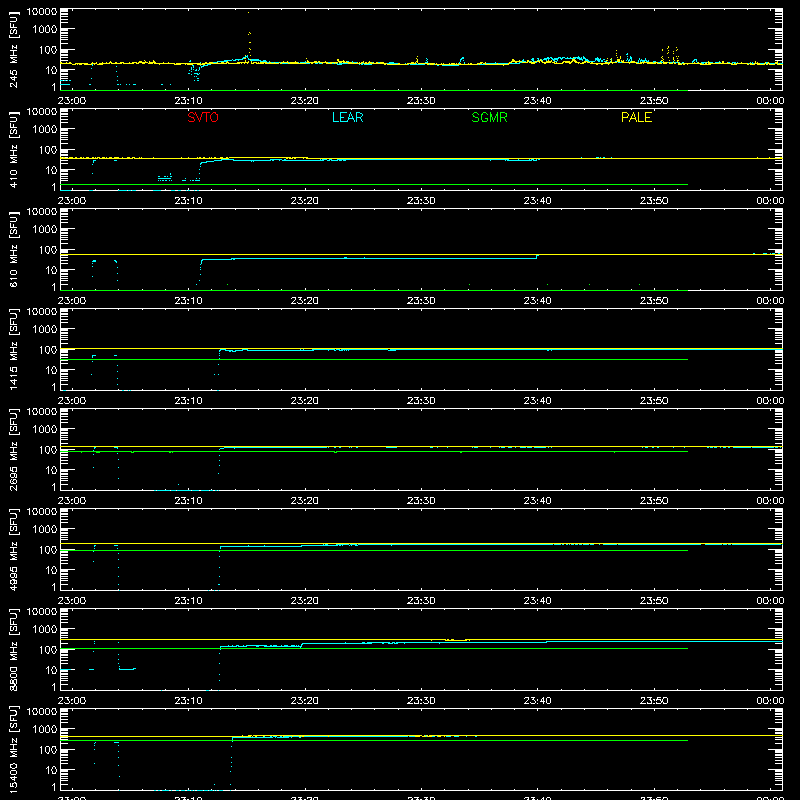Select the '610 MHz [SFU]' axis title
Viewport: 800px width, 800px height.
[x=13, y=249]
